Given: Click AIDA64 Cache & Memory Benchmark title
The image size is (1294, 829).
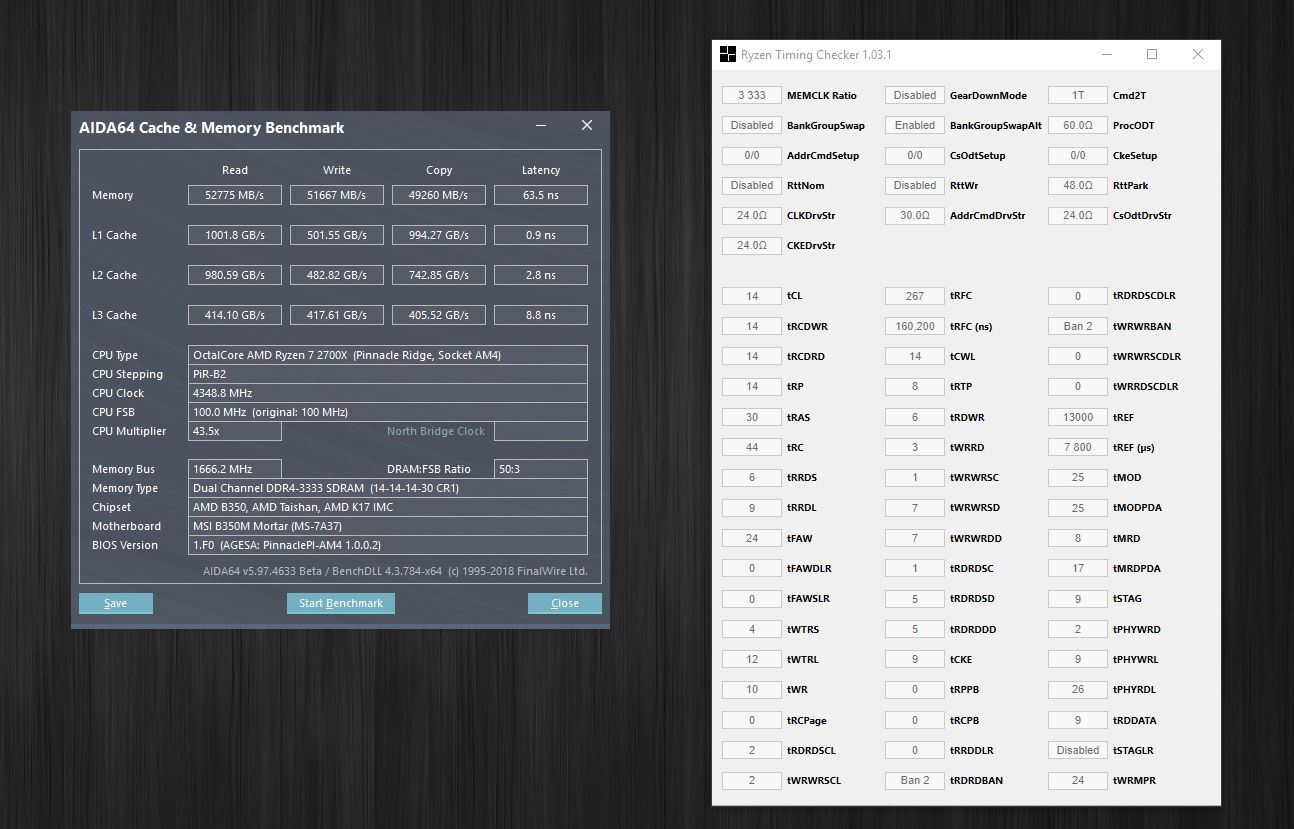Looking at the screenshot, I should [212, 127].
